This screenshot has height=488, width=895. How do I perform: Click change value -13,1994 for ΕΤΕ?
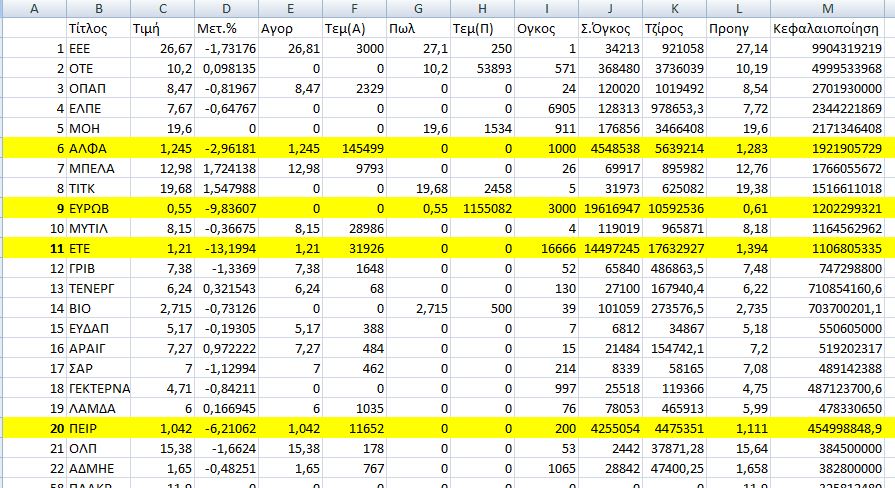point(227,248)
